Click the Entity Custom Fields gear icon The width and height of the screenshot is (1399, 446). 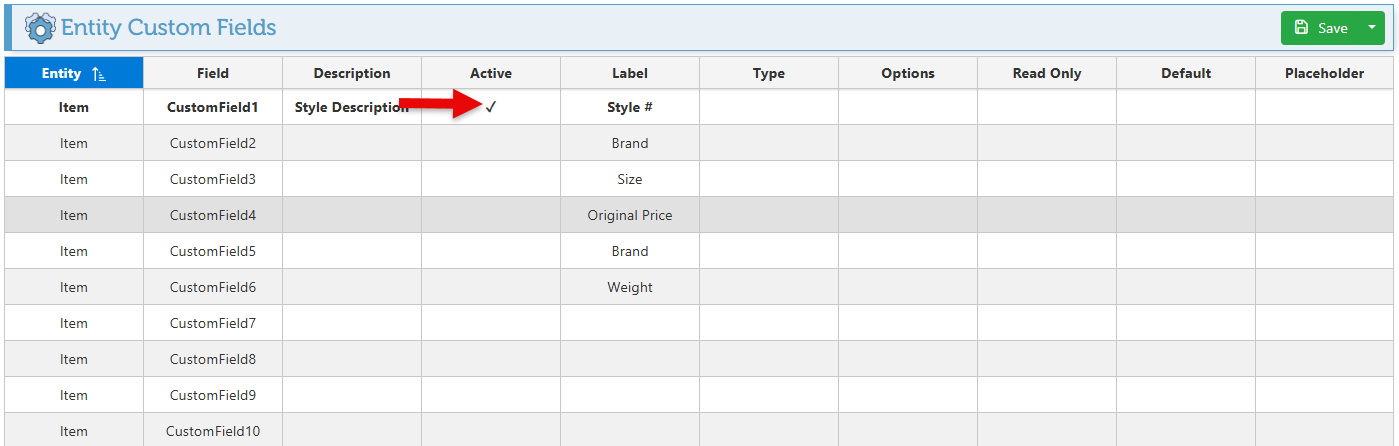point(40,27)
